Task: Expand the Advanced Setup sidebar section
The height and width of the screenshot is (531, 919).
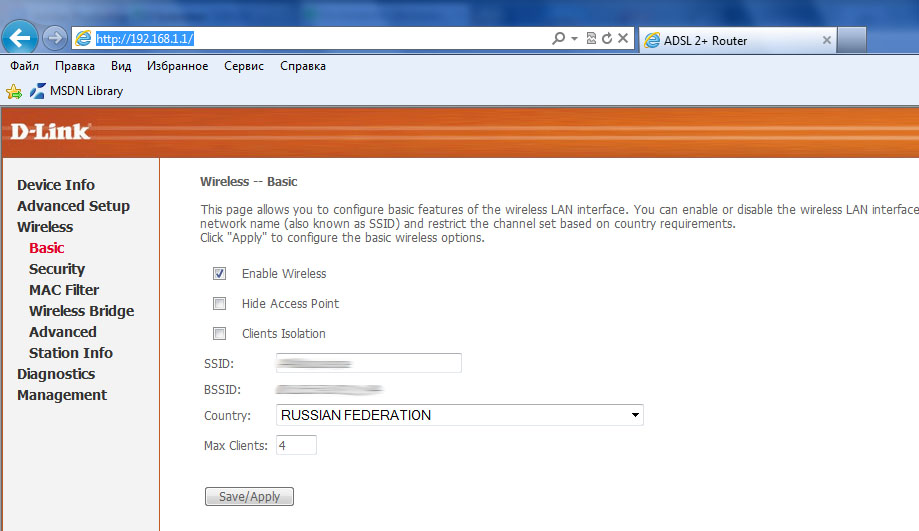Action: tap(73, 206)
